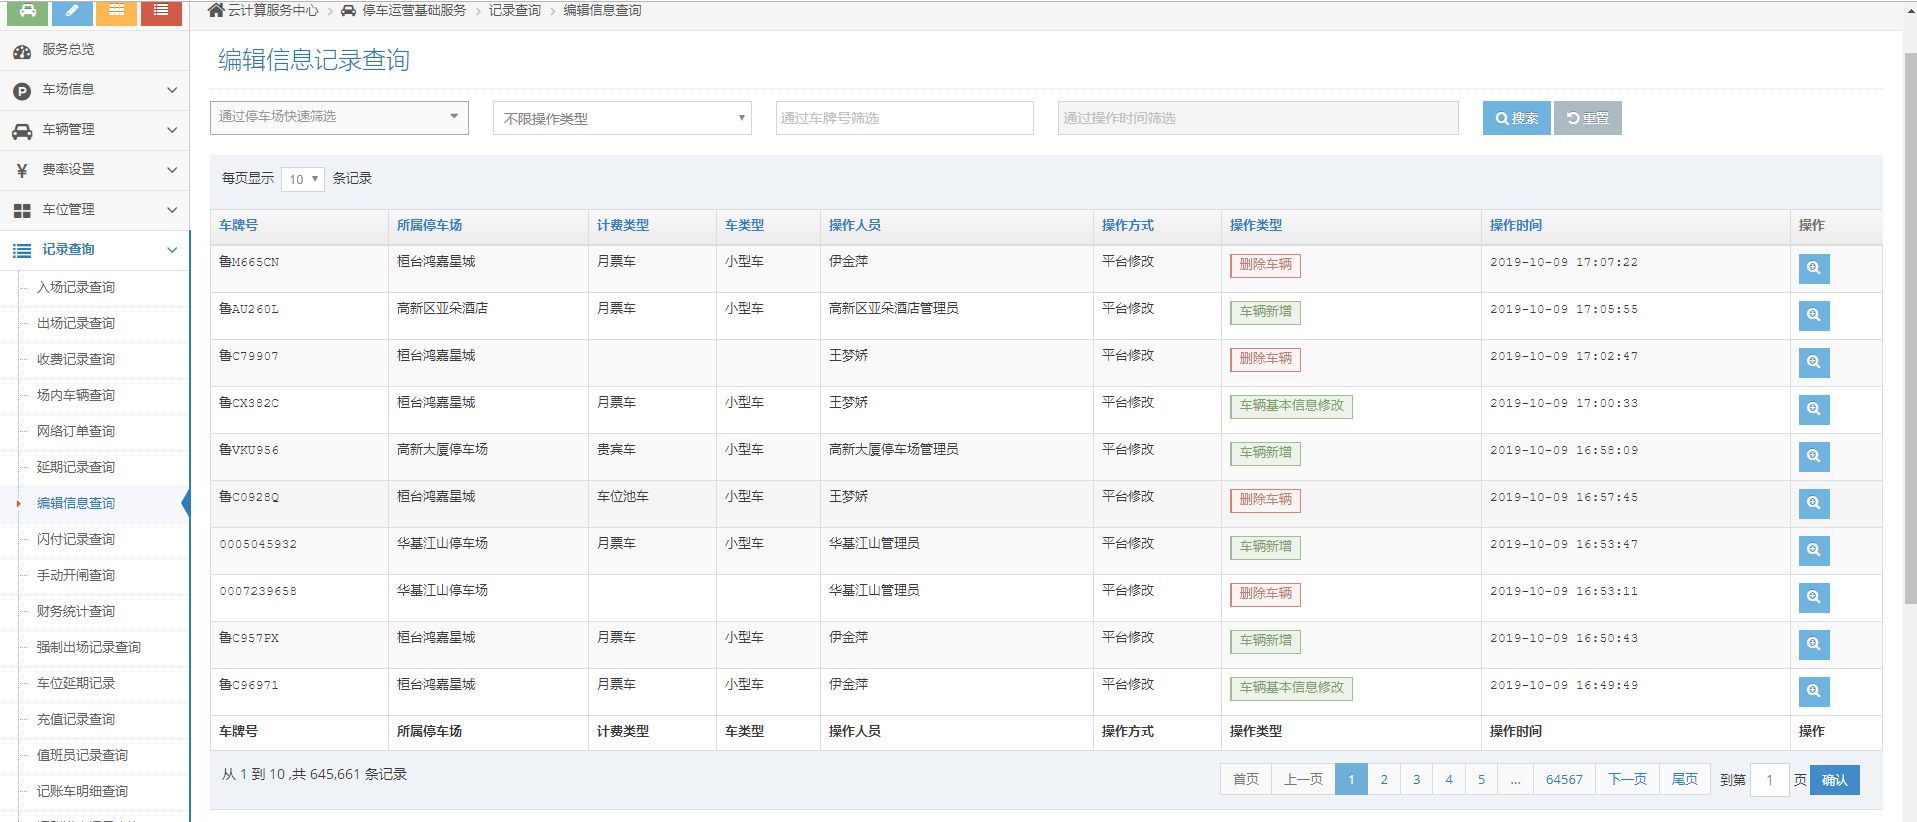
Task: Open magnifier for record 鲁VKU956
Action: pos(1813,456)
